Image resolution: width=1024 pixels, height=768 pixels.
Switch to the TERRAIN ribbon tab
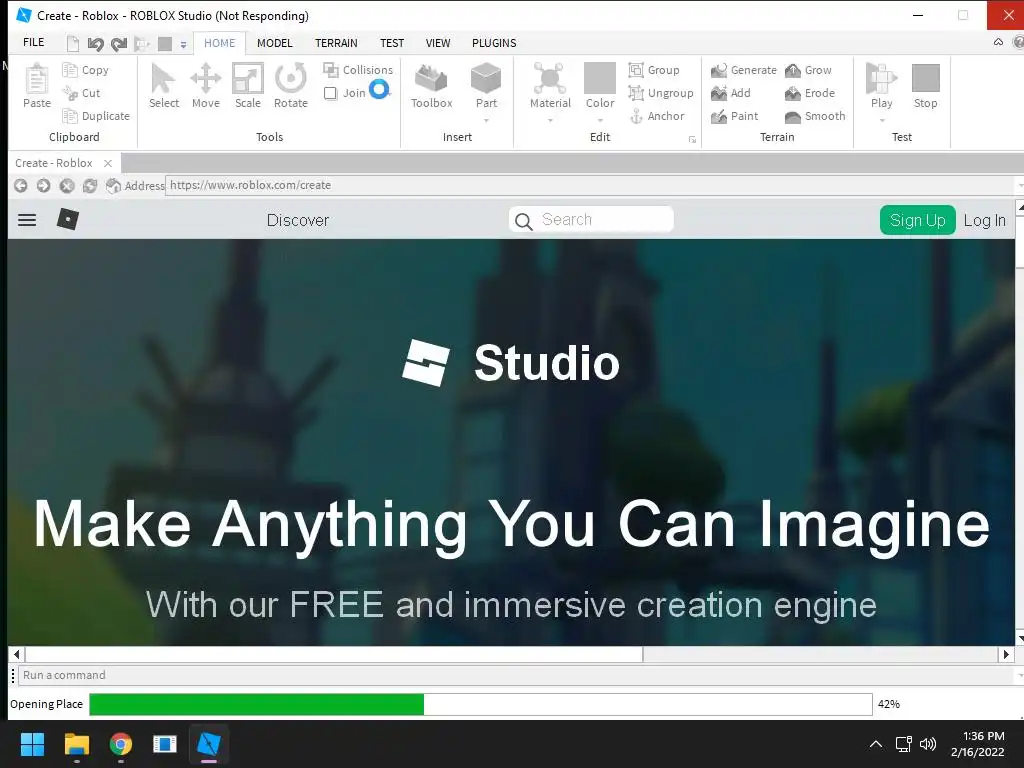pos(336,43)
